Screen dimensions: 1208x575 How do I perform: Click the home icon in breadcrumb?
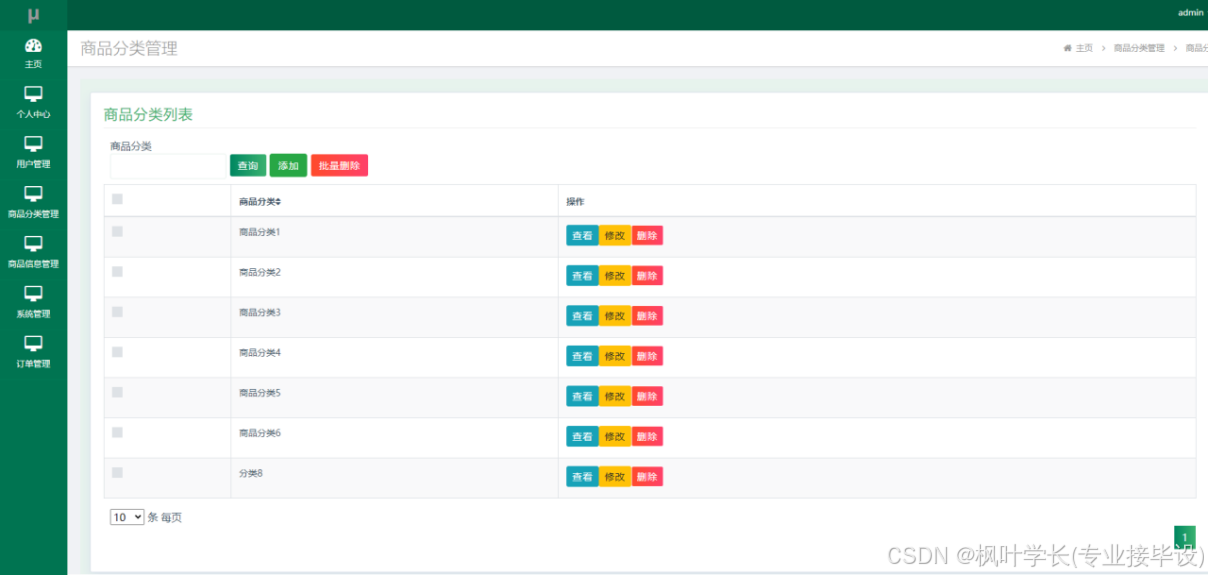click(x=1068, y=48)
